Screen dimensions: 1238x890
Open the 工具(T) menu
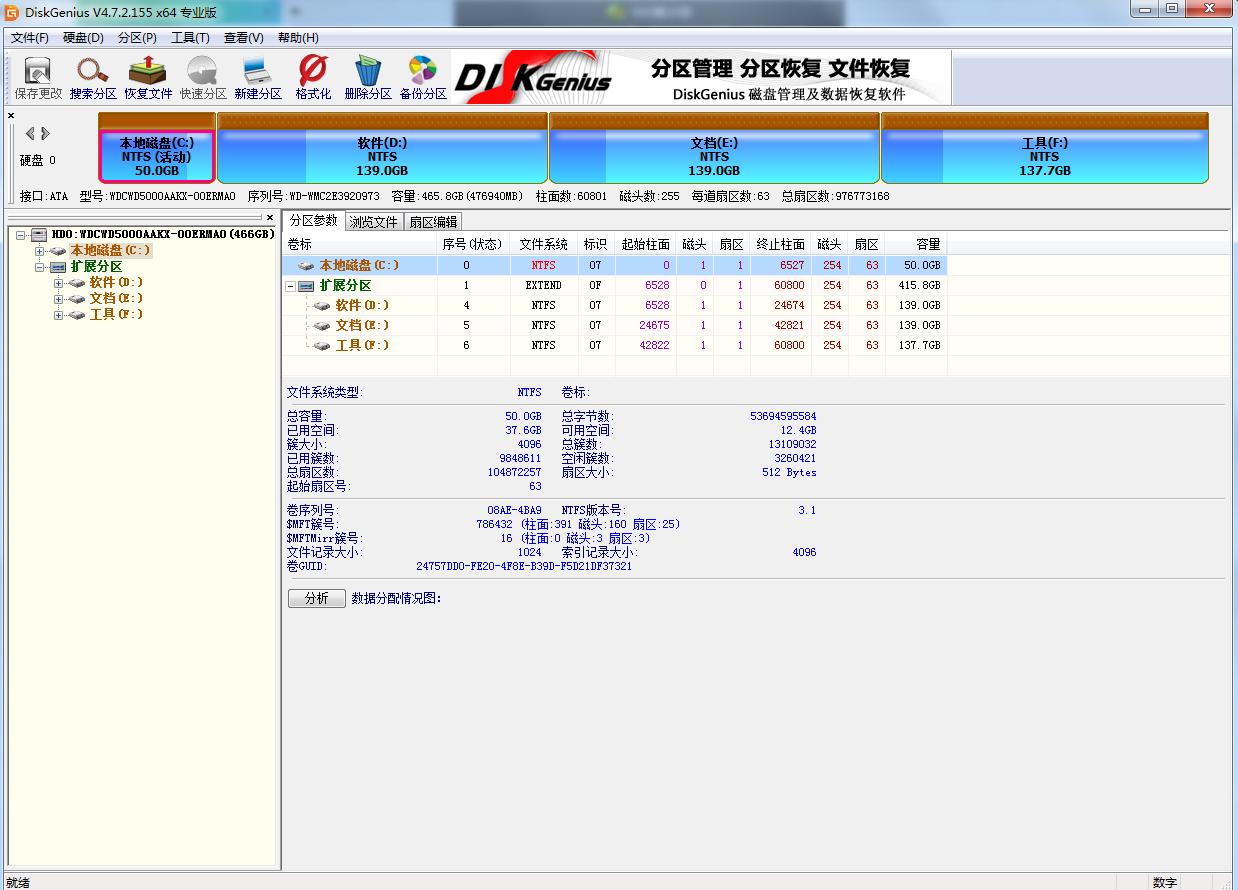pos(190,38)
